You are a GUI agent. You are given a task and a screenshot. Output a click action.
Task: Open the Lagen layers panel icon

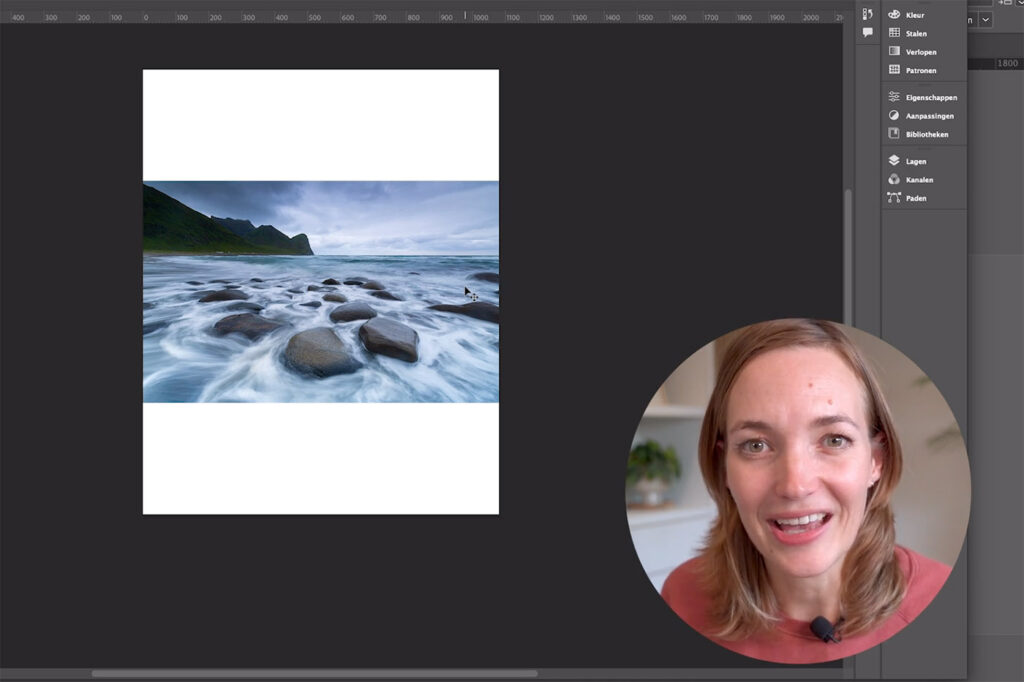[x=894, y=161]
